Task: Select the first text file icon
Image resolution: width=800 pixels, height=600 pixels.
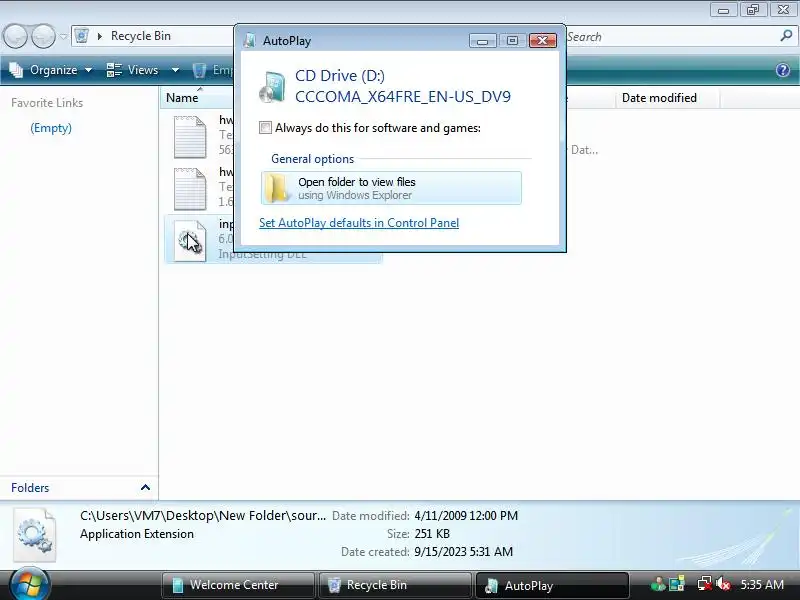Action: 190,137
